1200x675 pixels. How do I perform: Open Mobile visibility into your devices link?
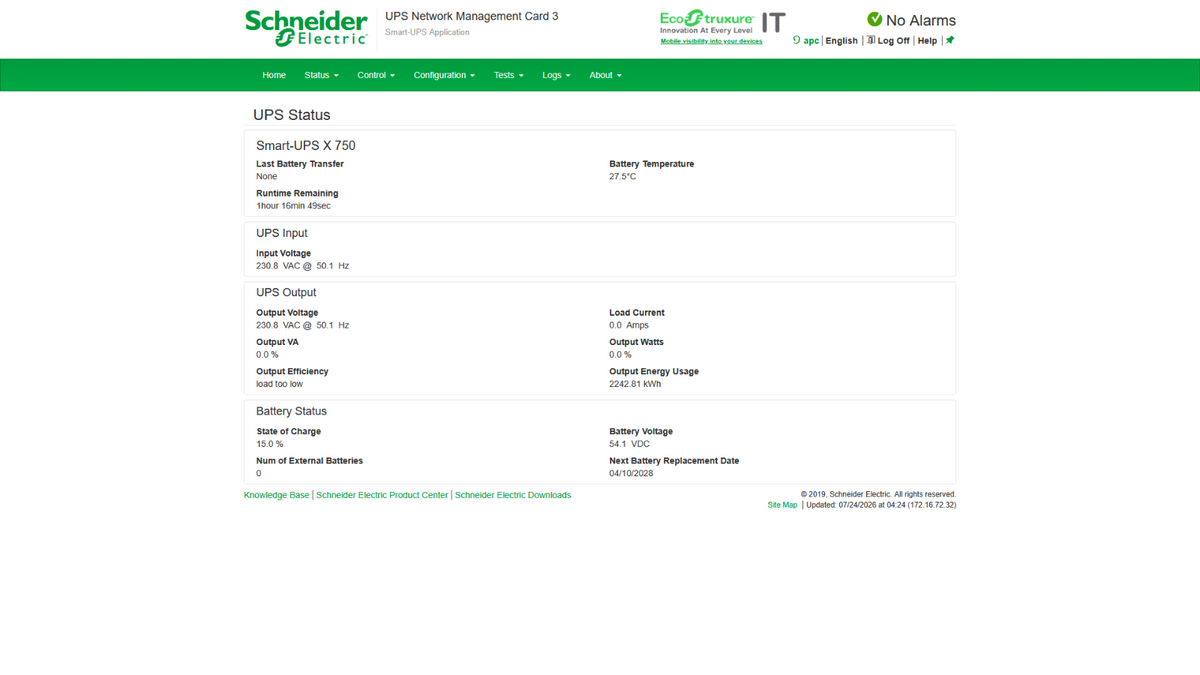coord(711,42)
